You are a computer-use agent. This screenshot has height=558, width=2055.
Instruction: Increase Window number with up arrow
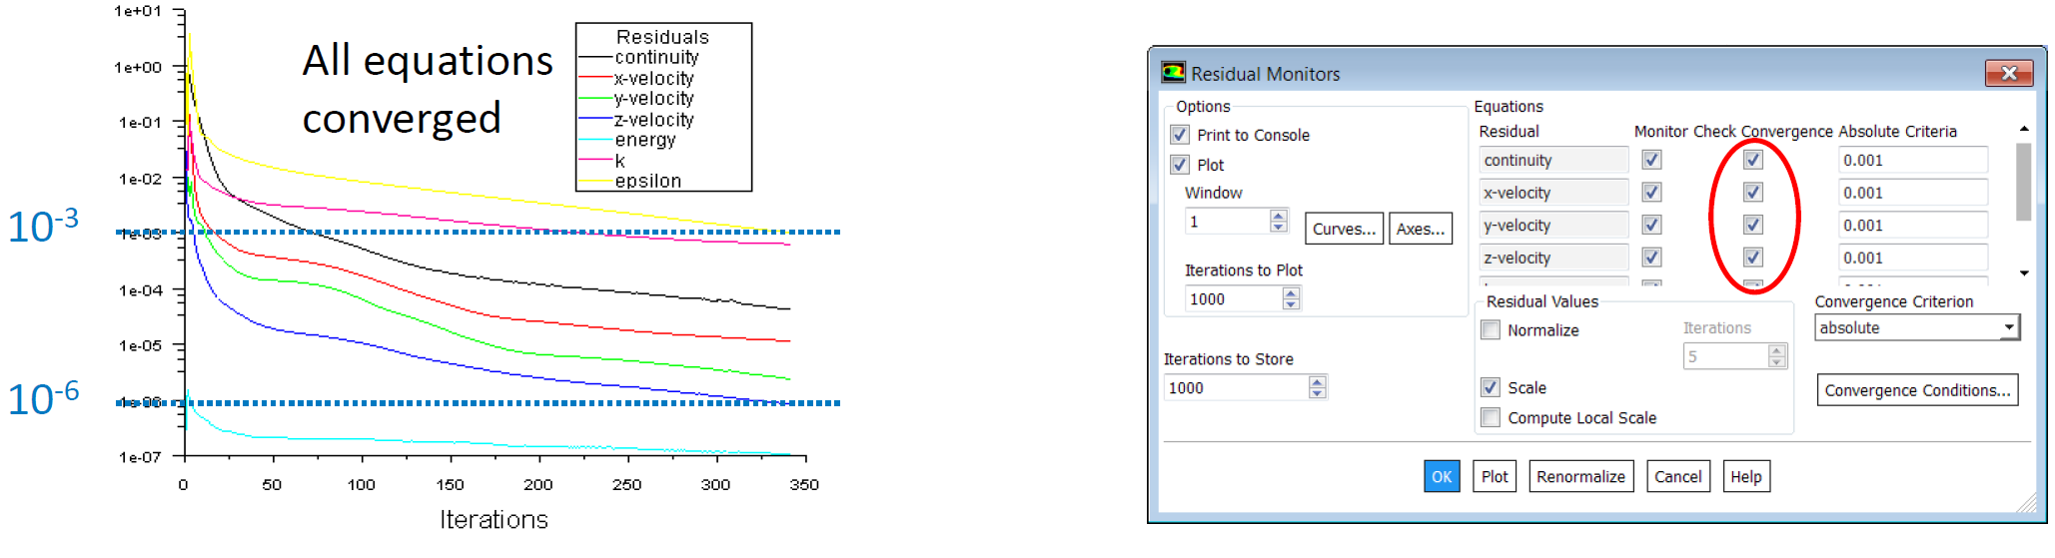pos(1278,215)
